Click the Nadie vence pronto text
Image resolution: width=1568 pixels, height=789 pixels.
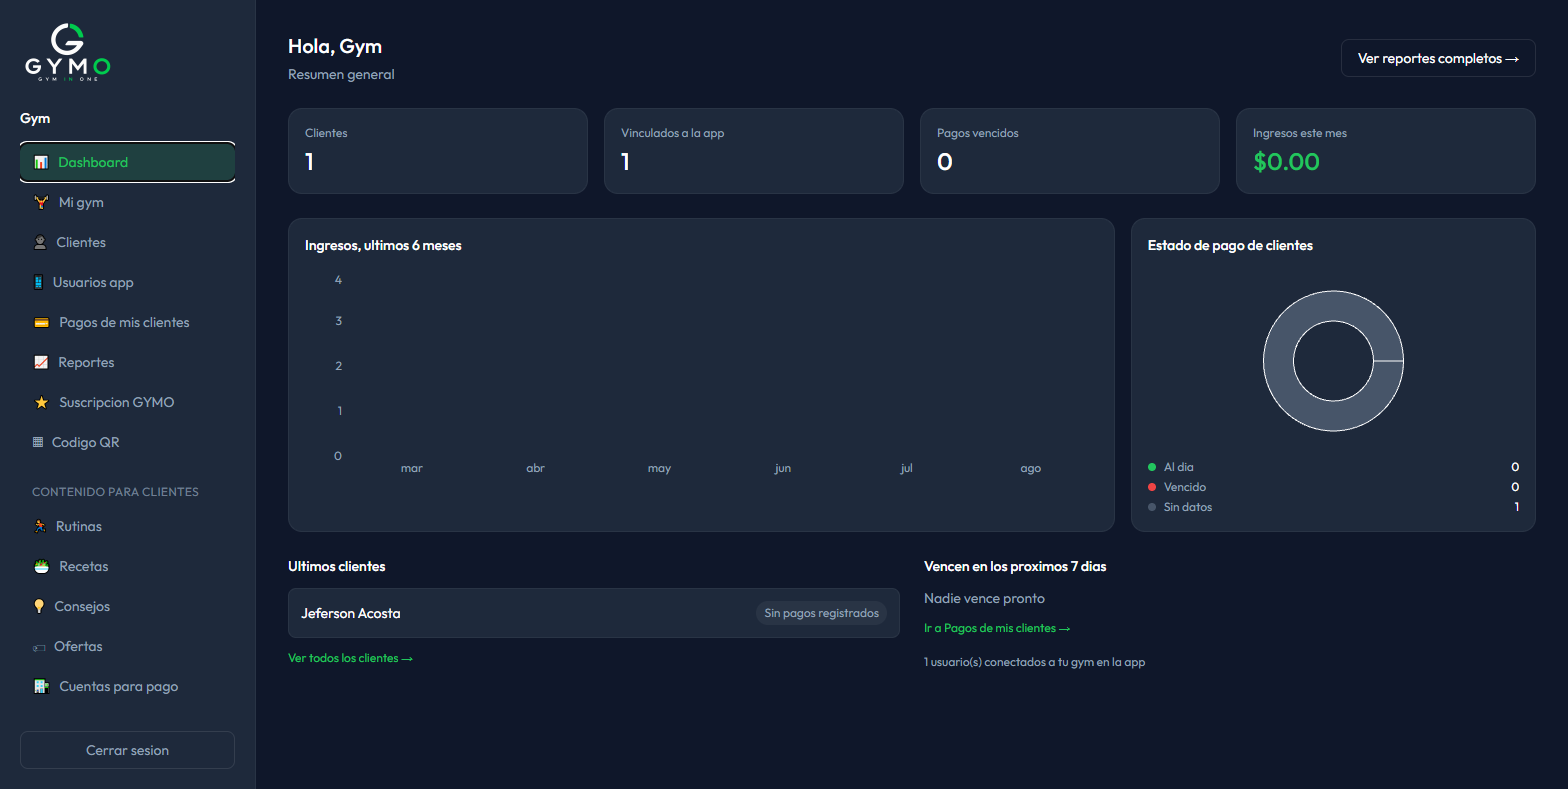point(984,598)
